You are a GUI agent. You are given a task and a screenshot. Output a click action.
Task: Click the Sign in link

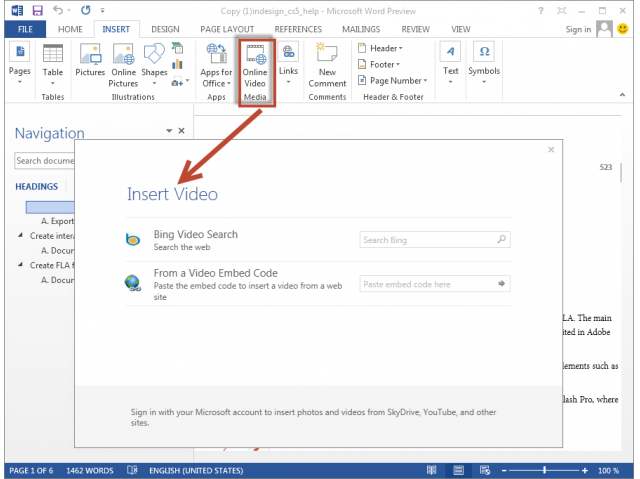click(x=578, y=29)
